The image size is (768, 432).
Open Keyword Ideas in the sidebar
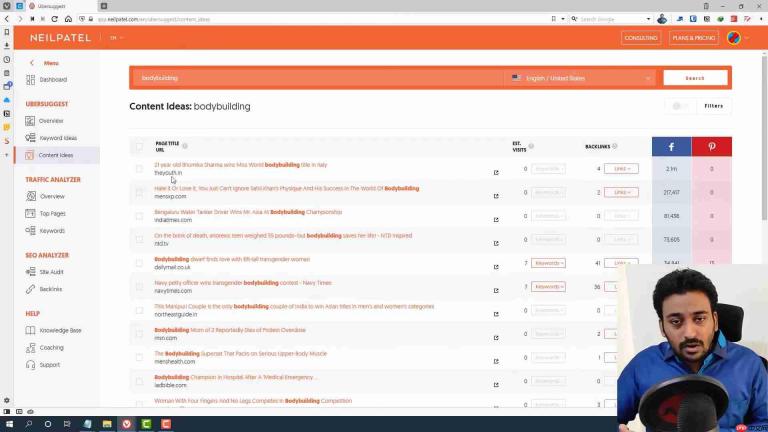click(x=58, y=138)
